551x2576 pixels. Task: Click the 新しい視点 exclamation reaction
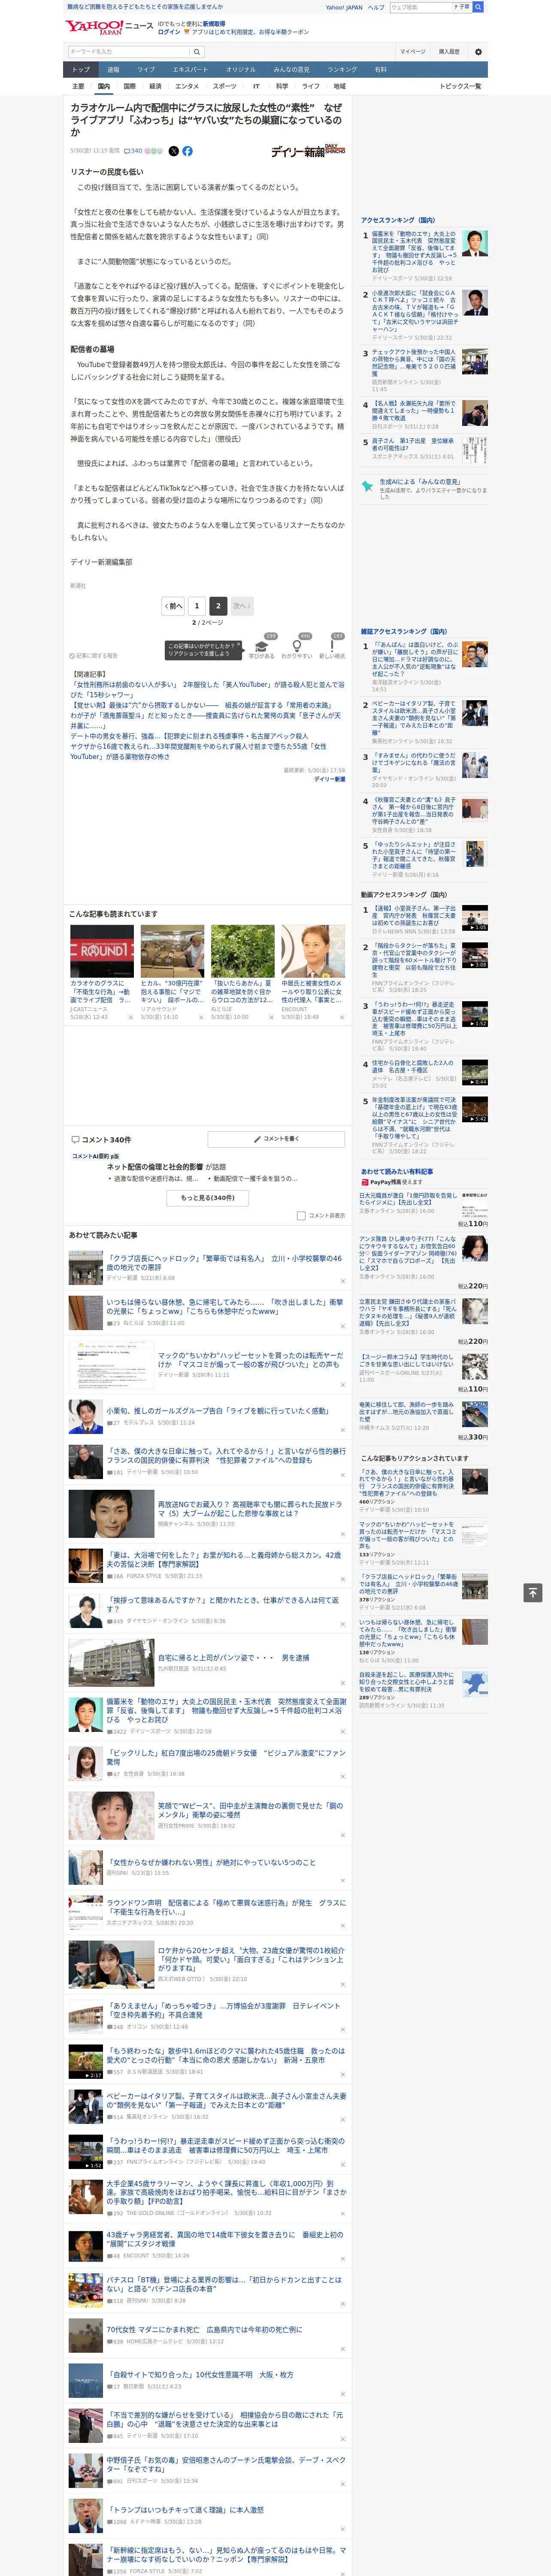coord(332,648)
